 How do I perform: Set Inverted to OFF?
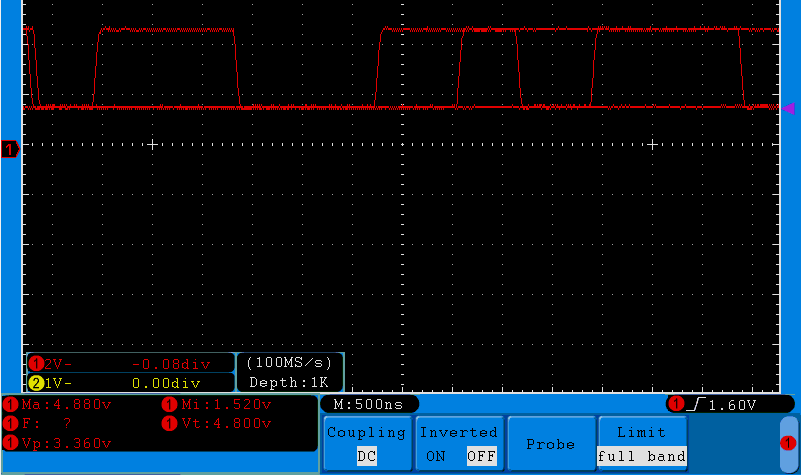(x=480, y=456)
